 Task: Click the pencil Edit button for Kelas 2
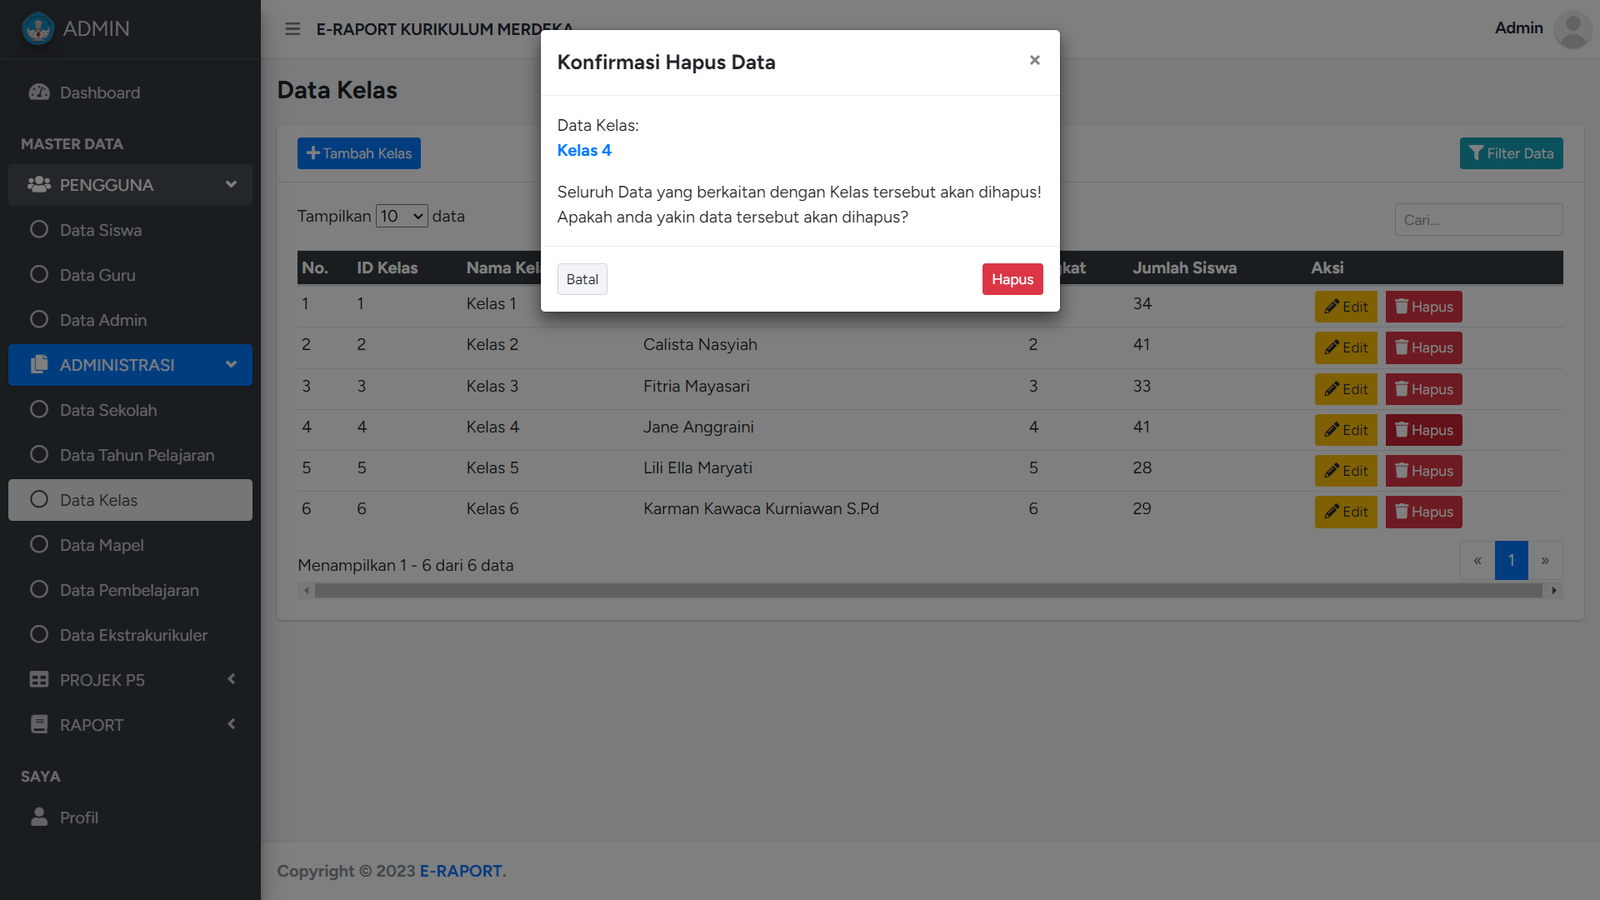click(1345, 348)
